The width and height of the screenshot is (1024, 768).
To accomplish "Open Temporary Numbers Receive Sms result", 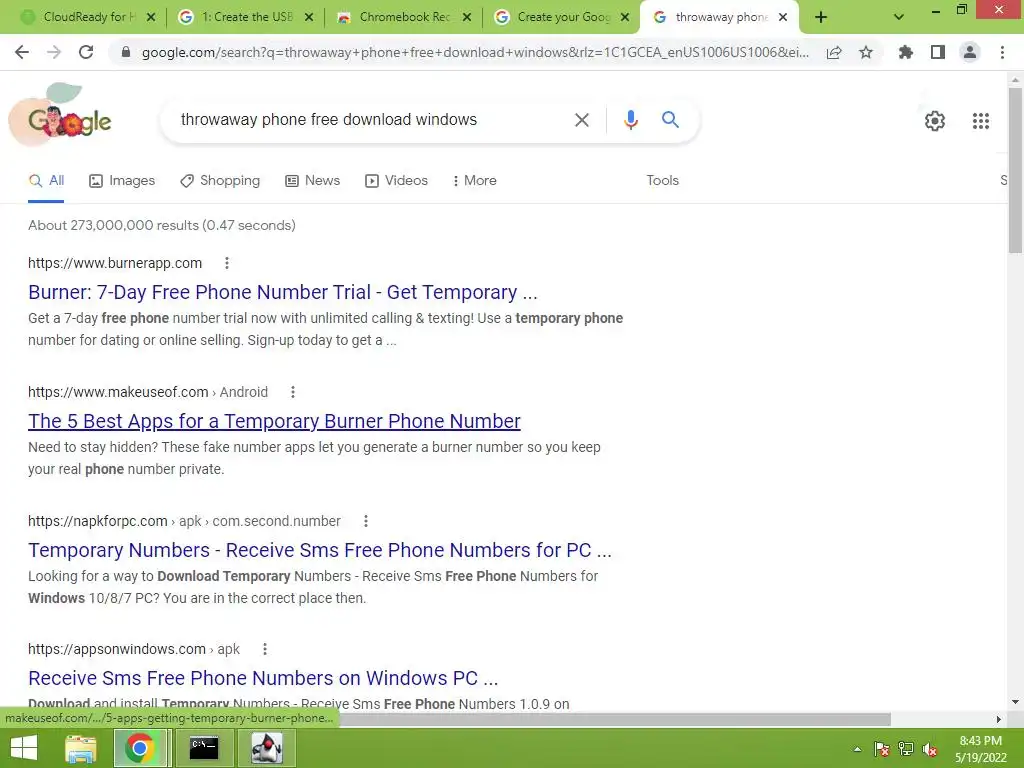I will 320,550.
